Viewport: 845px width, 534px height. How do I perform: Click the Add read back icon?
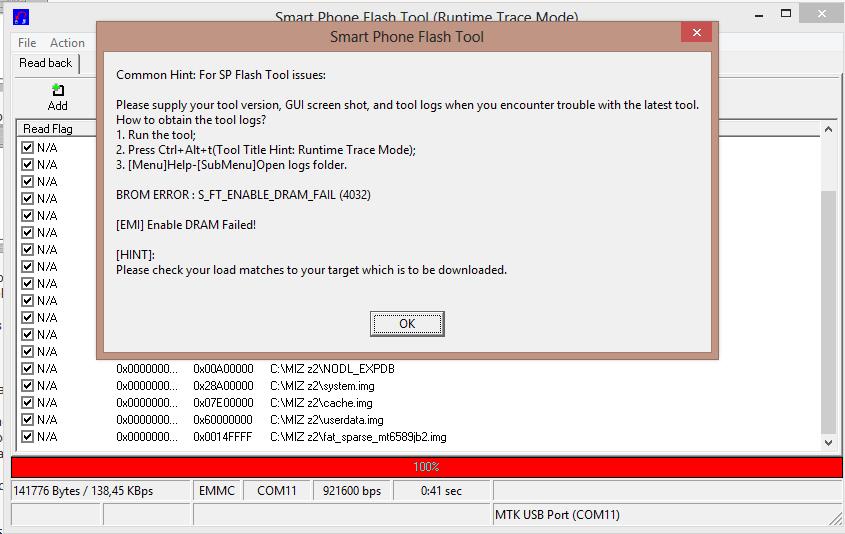coord(58,97)
